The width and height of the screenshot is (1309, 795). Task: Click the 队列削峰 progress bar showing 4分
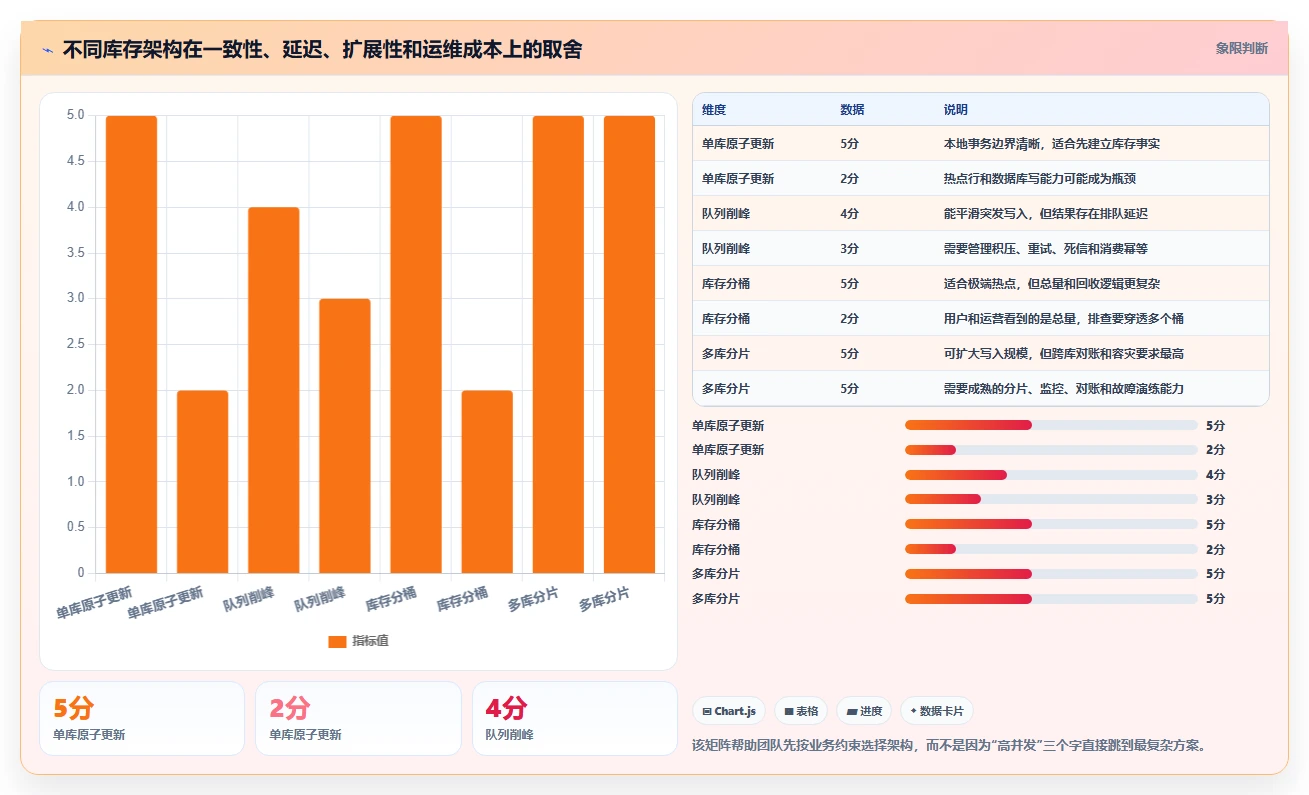tap(1051, 475)
